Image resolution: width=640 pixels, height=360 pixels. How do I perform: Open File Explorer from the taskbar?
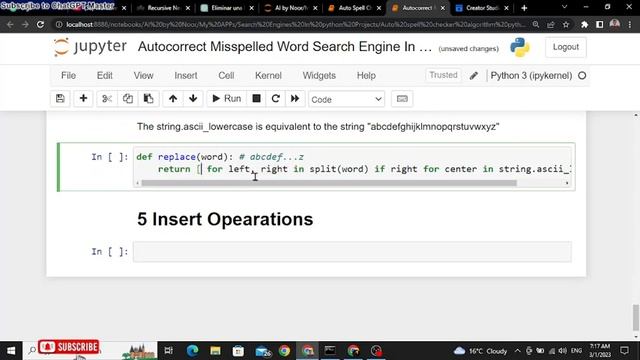[215, 351]
